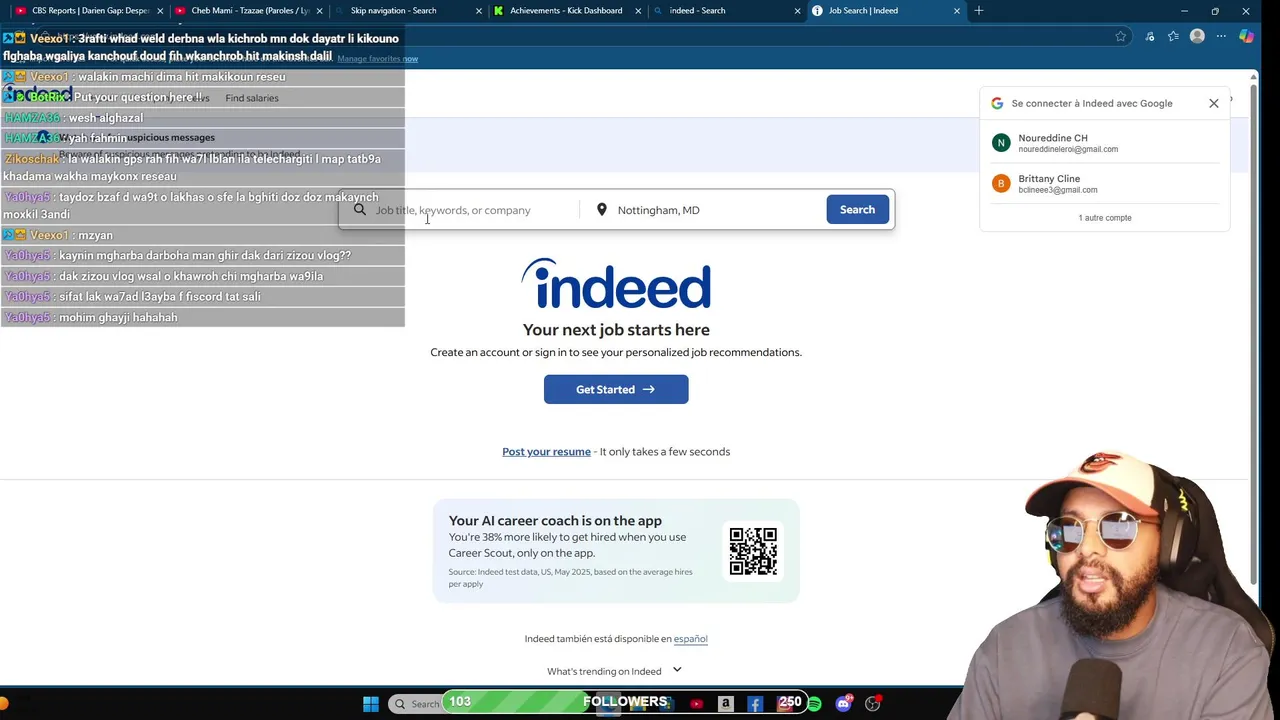Viewport: 1280px width, 720px height.
Task: Open OBS Studio from the taskbar
Action: (x=873, y=704)
